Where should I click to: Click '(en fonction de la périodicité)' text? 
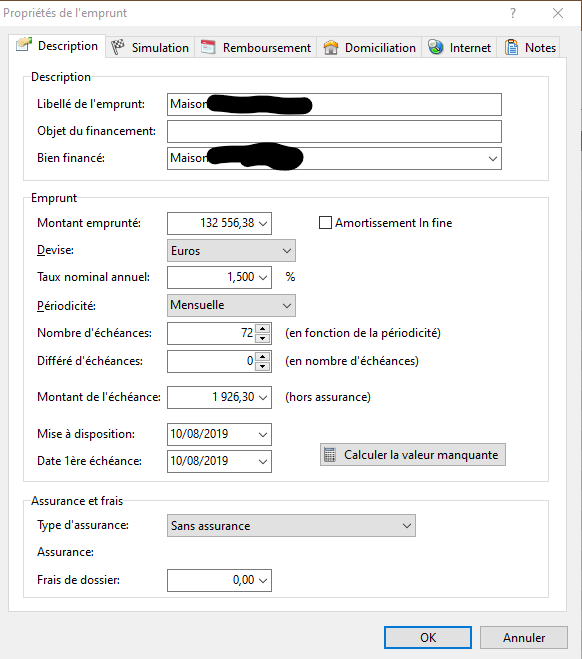pos(363,333)
